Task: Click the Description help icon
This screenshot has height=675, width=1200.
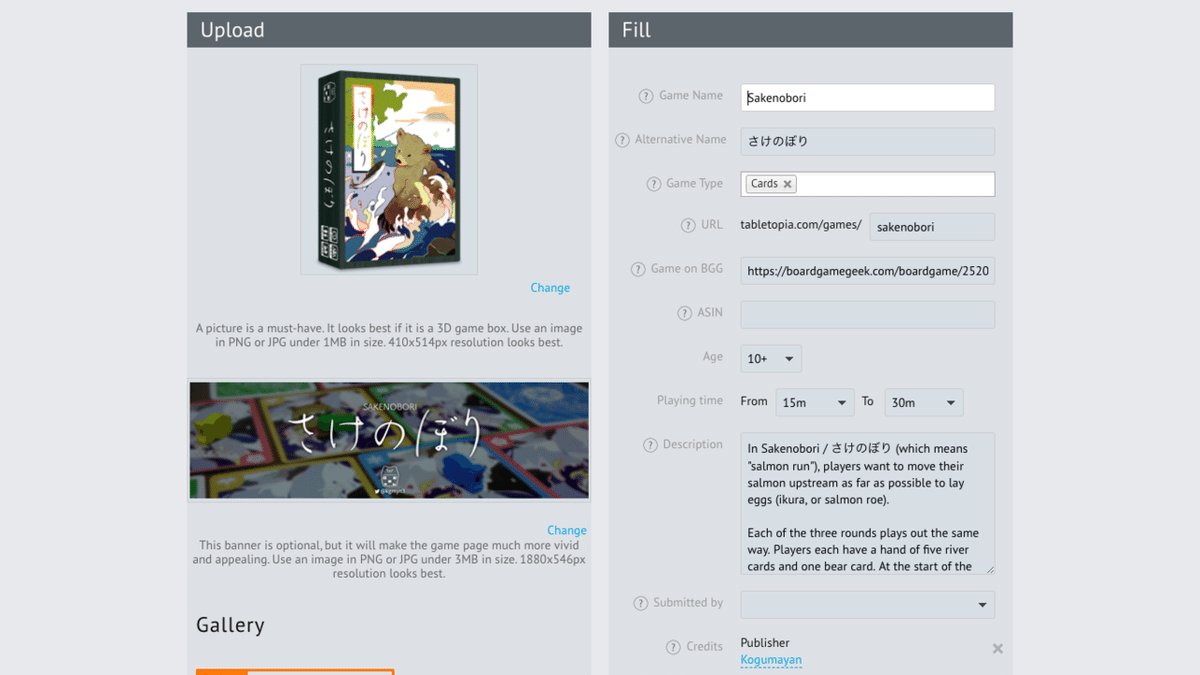Action: tap(650, 446)
